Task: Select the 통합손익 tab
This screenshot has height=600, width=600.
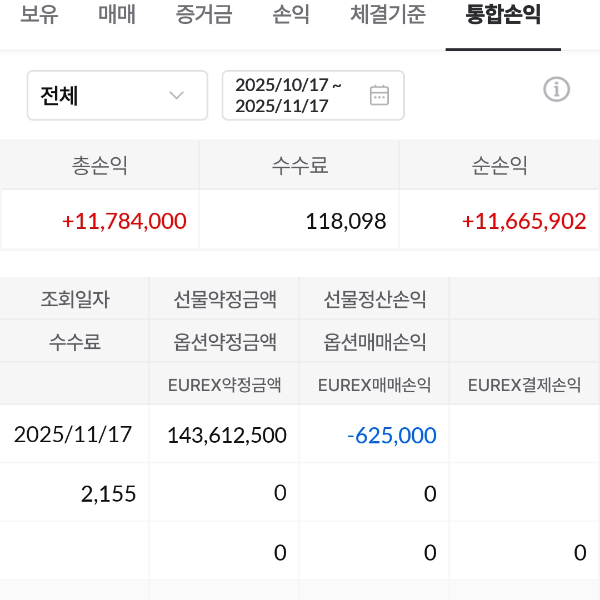Action: (503, 16)
